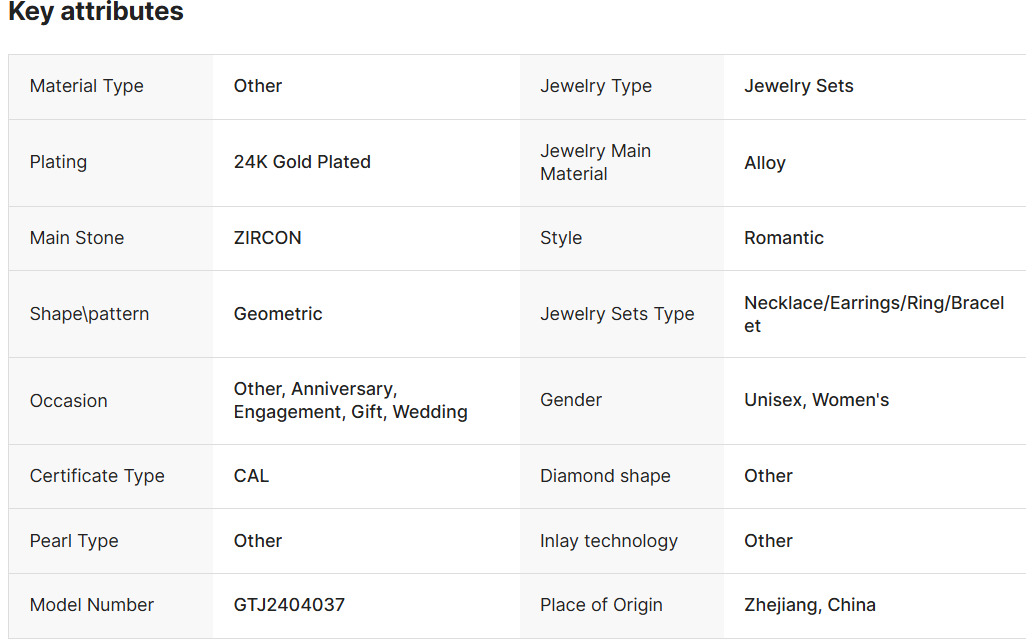The image size is (1026, 642).
Task: Select the Unisex, Women's gender value
Action: point(817,400)
